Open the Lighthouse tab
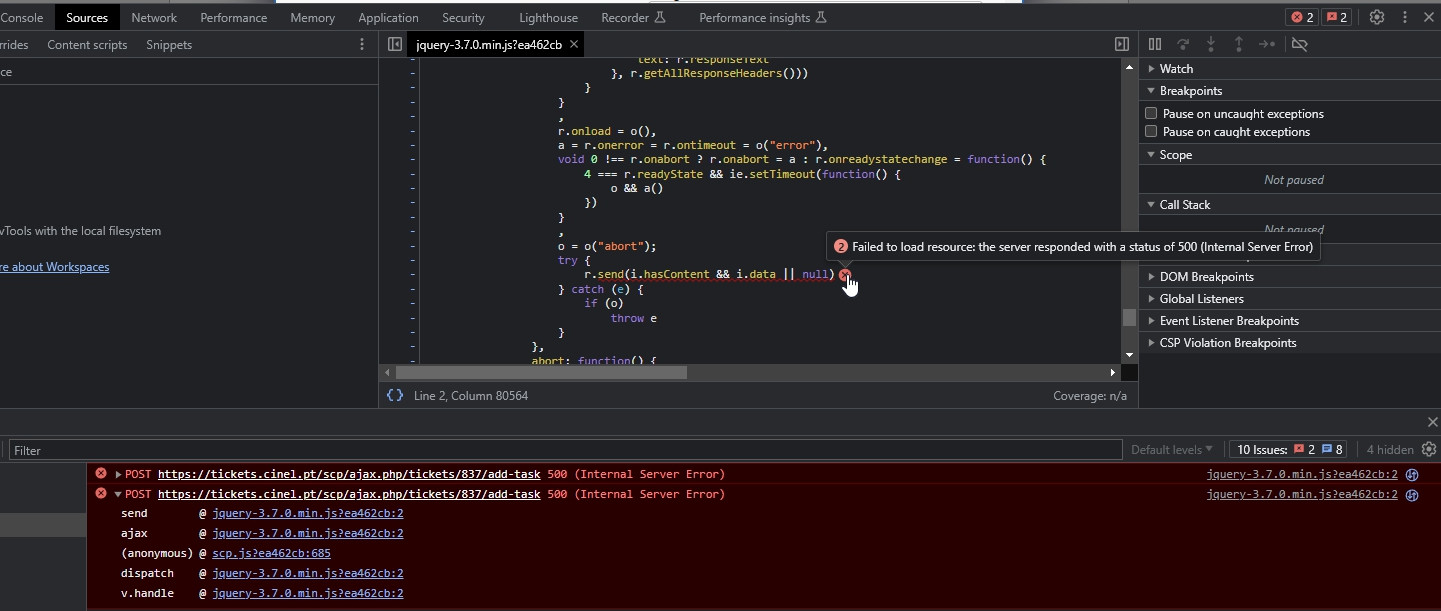Viewport: 1441px width, 611px height. click(x=548, y=17)
